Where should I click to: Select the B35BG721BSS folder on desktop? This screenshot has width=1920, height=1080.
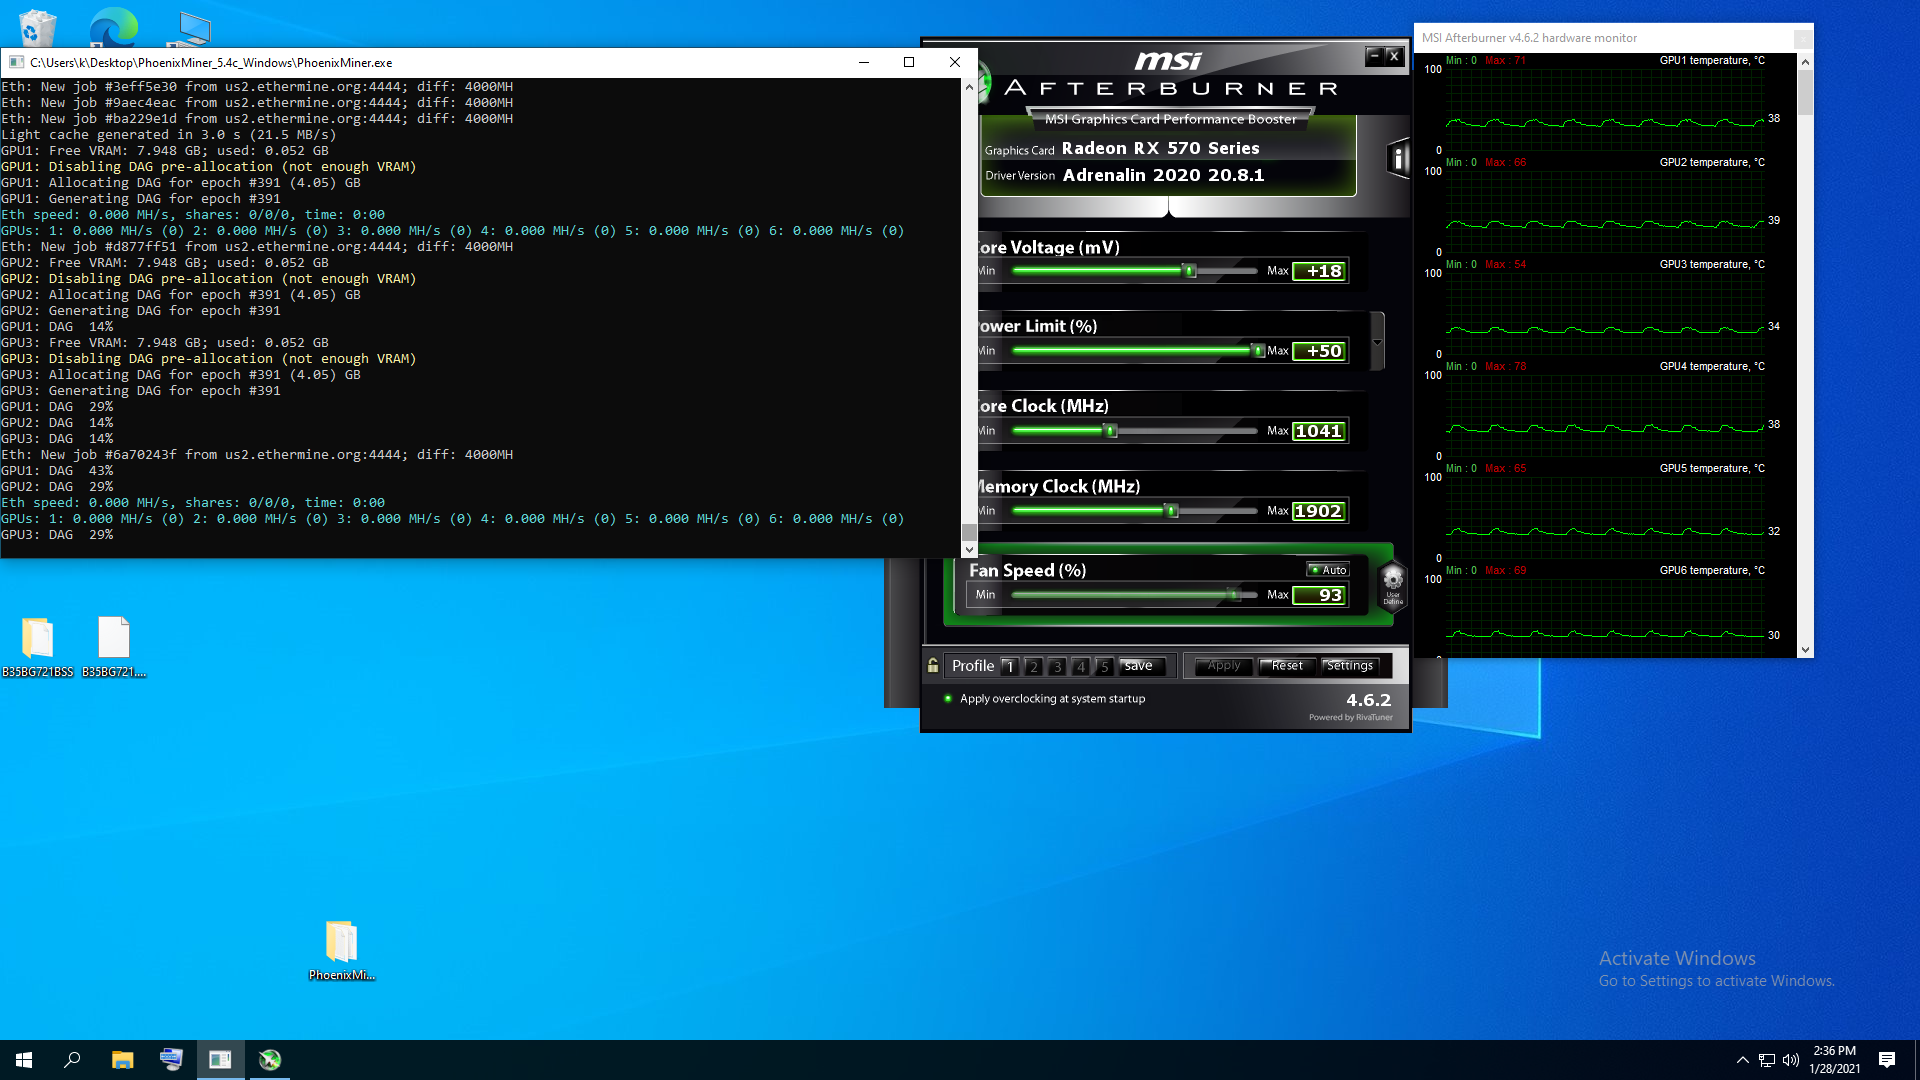coord(37,647)
